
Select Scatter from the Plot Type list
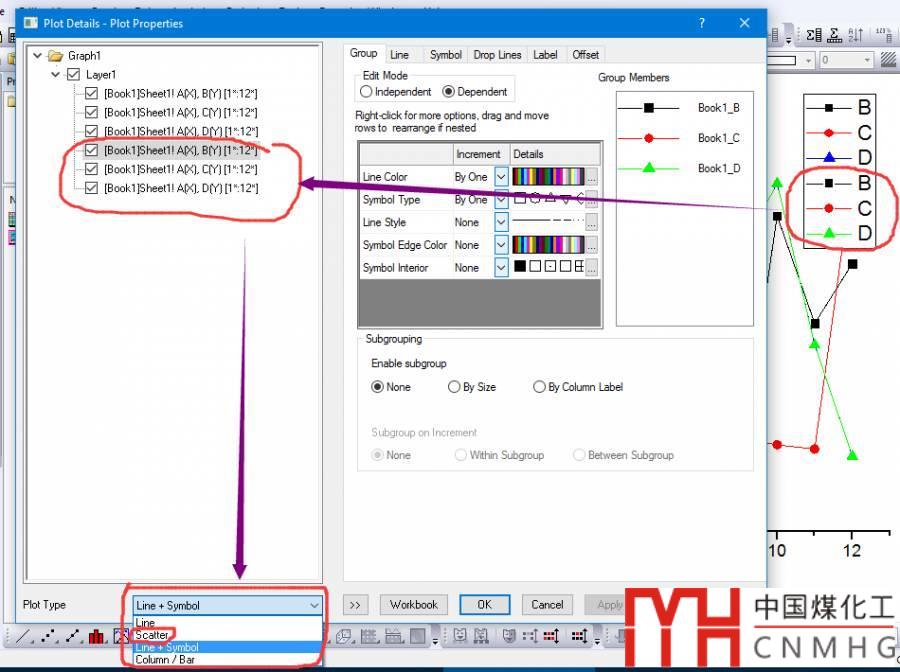pyautogui.click(x=153, y=635)
